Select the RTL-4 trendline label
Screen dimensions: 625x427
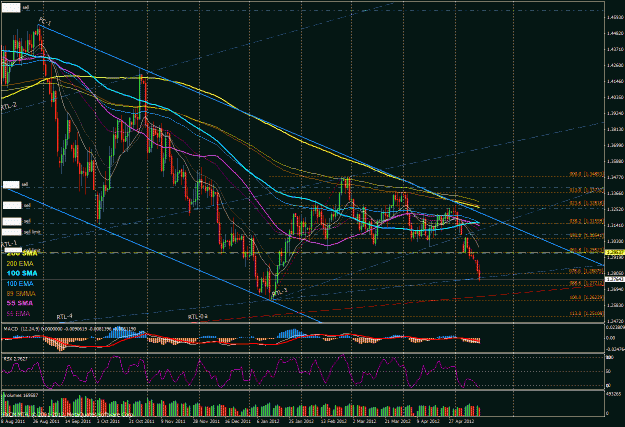click(x=64, y=317)
